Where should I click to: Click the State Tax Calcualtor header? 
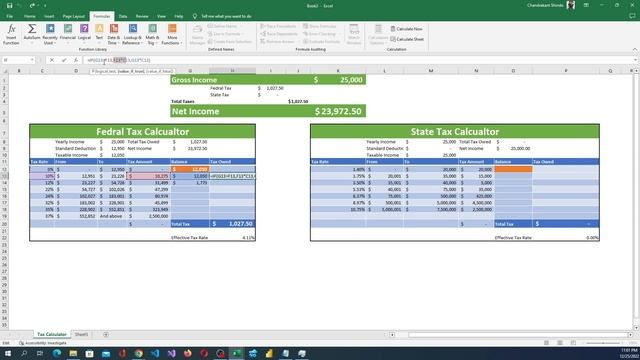[x=455, y=131]
